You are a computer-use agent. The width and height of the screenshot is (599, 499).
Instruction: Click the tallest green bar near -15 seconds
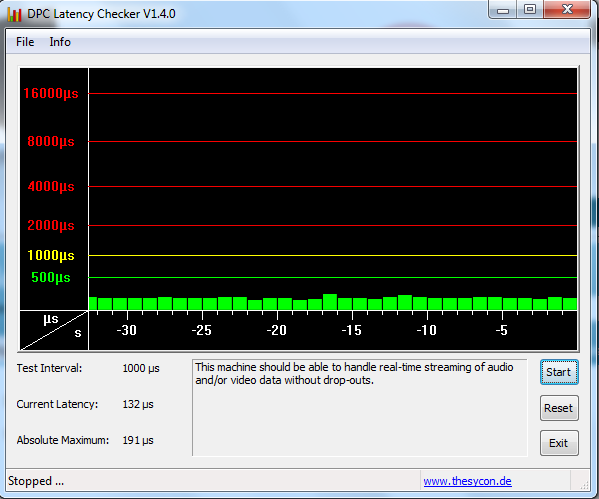(x=330, y=302)
